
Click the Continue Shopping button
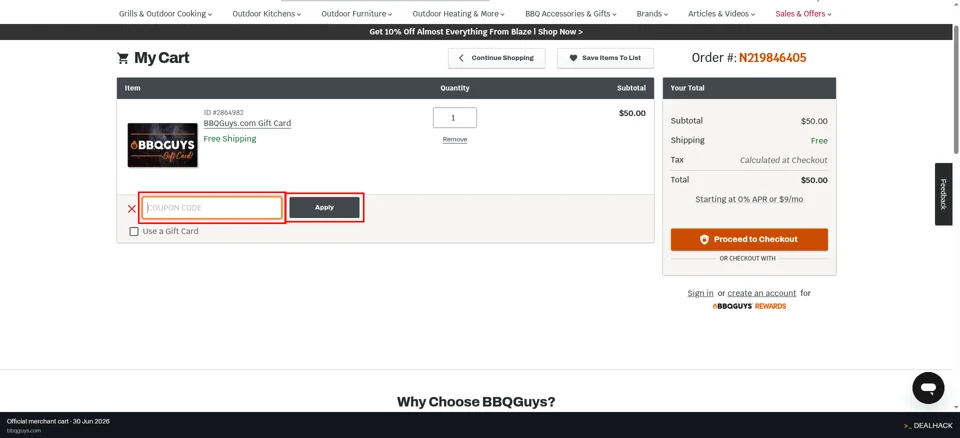[x=497, y=58]
